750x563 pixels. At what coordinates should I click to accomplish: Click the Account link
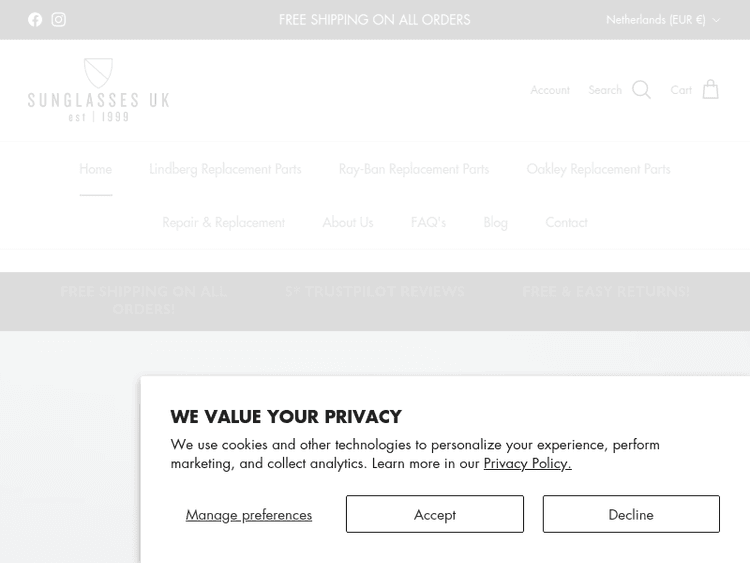click(x=549, y=90)
